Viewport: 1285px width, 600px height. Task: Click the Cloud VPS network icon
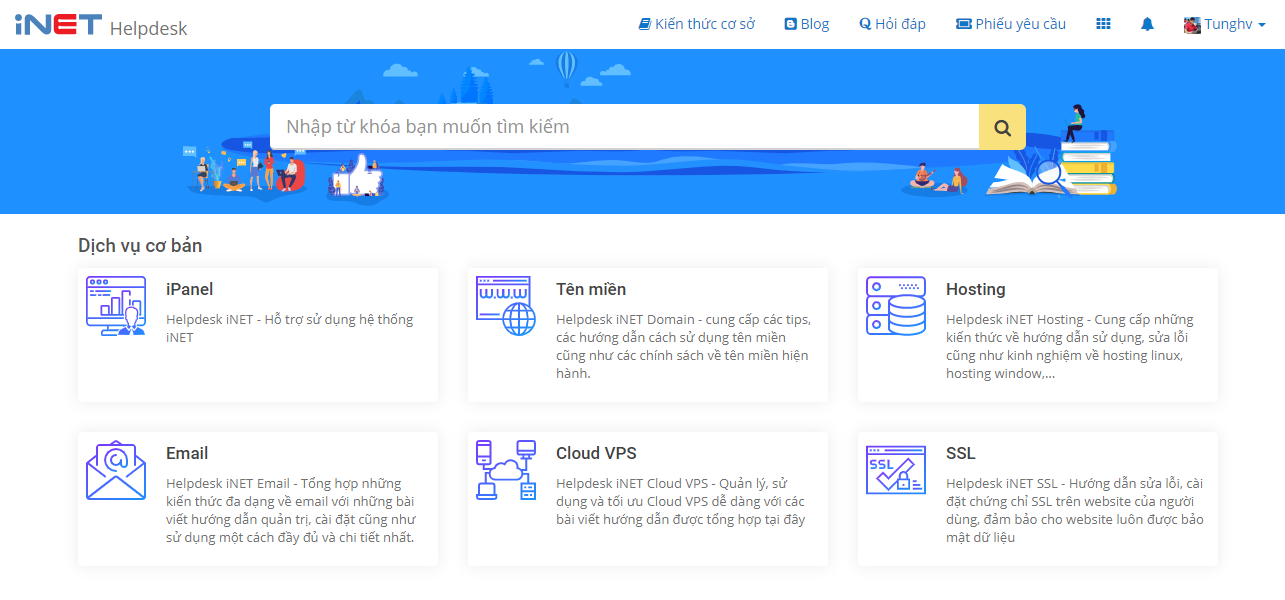pyautogui.click(x=506, y=470)
